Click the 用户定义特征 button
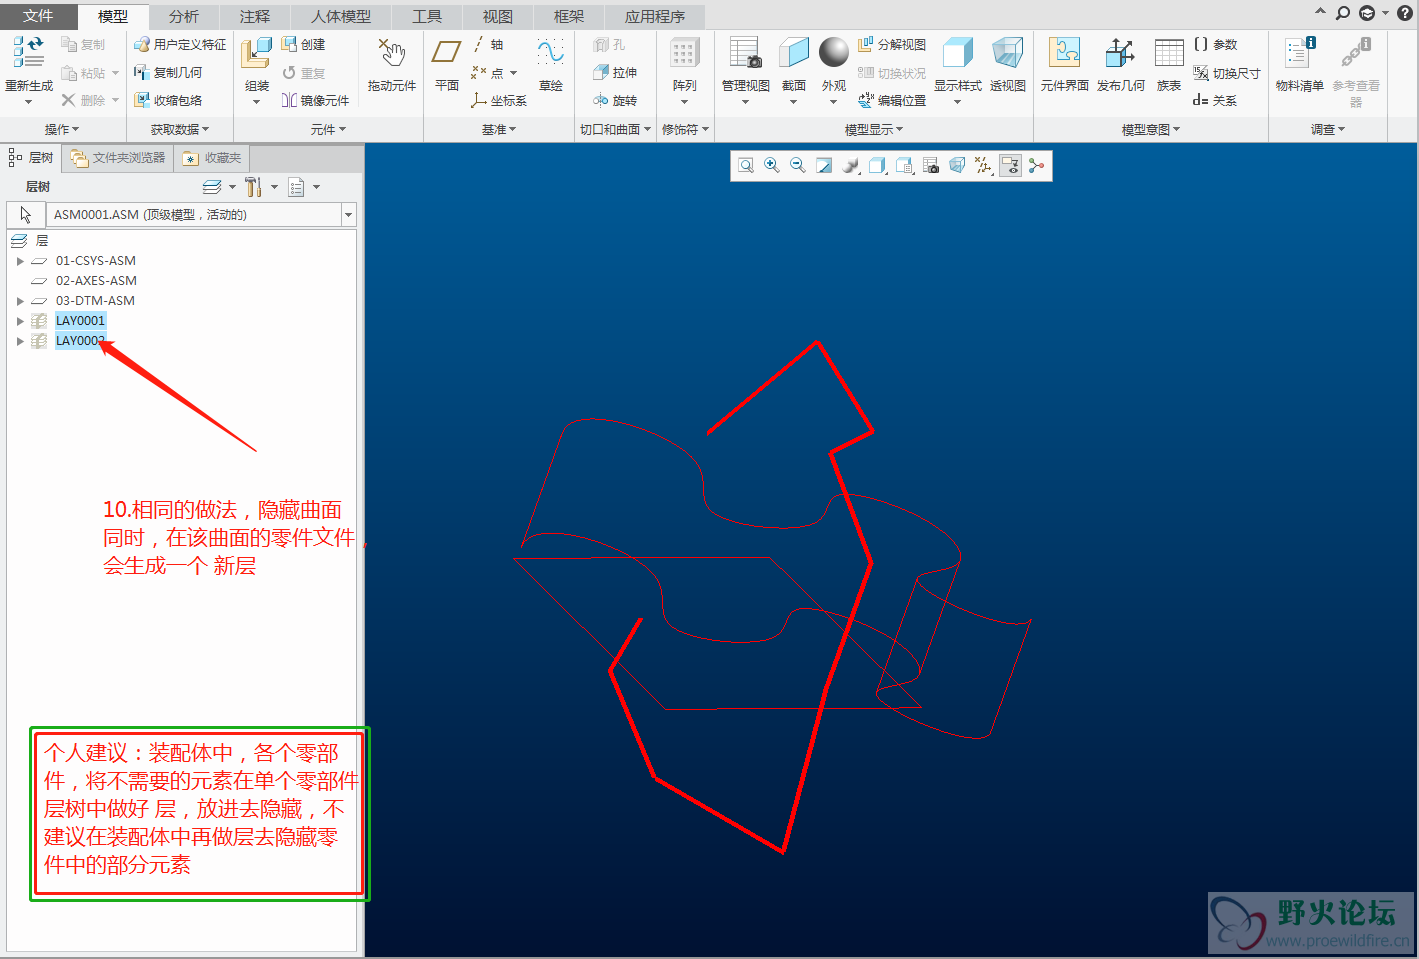Screen dimensions: 1419x959 click(180, 44)
